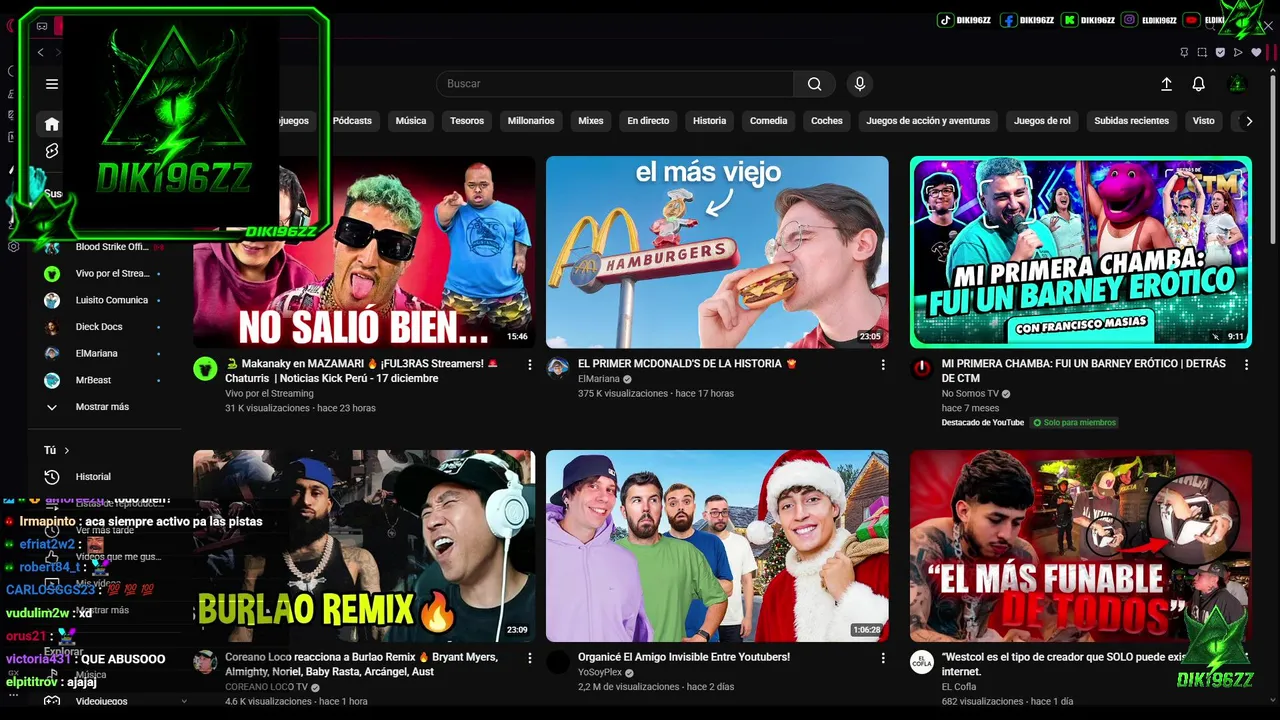Start voice search with the microphone
The height and width of the screenshot is (720, 1280).
point(859,84)
